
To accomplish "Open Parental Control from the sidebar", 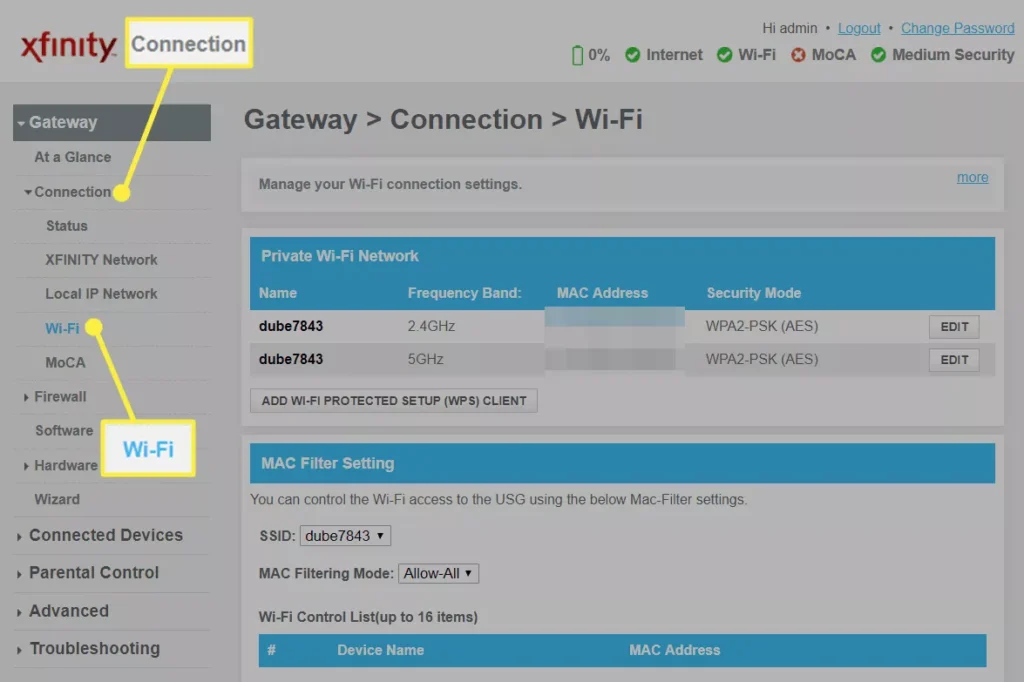I will (96, 573).
